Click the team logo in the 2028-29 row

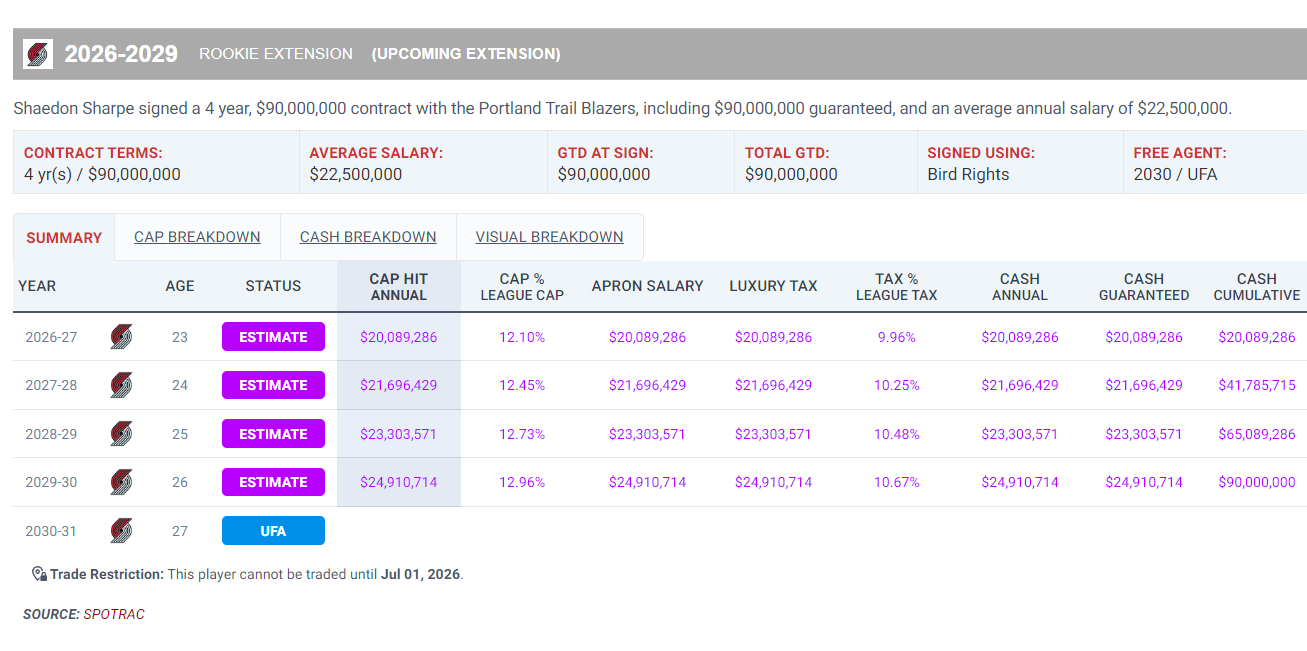(121, 434)
